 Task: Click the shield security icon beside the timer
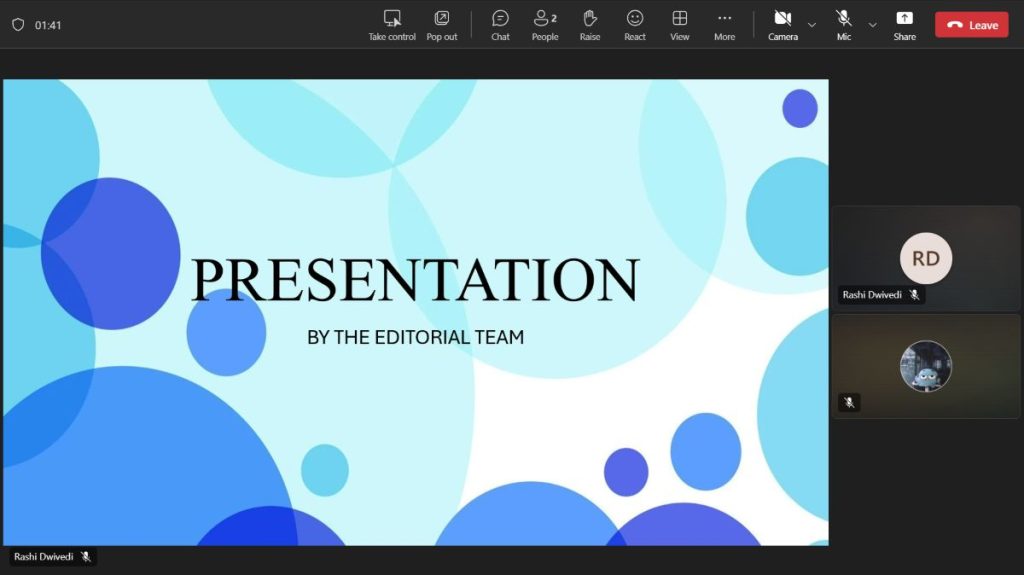coord(18,25)
